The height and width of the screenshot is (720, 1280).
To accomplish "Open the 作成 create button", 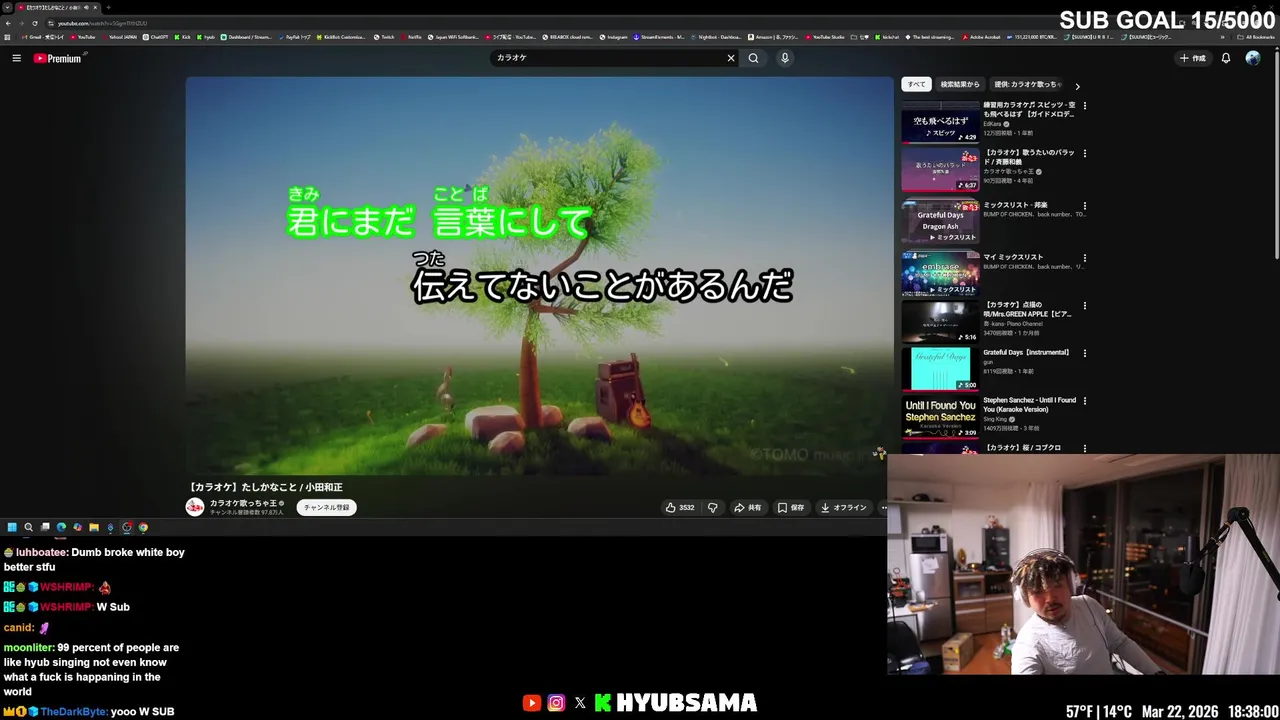I will pyautogui.click(x=1193, y=58).
